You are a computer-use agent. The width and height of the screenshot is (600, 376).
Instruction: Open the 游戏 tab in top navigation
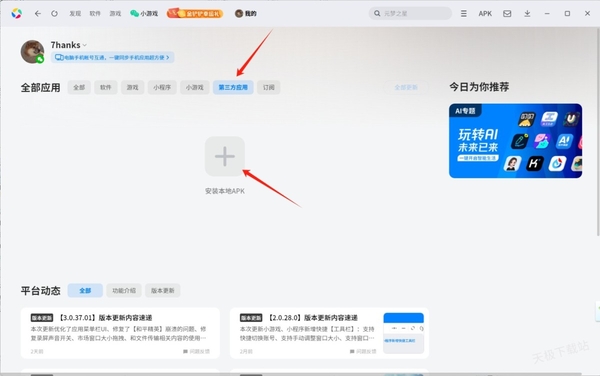click(115, 13)
